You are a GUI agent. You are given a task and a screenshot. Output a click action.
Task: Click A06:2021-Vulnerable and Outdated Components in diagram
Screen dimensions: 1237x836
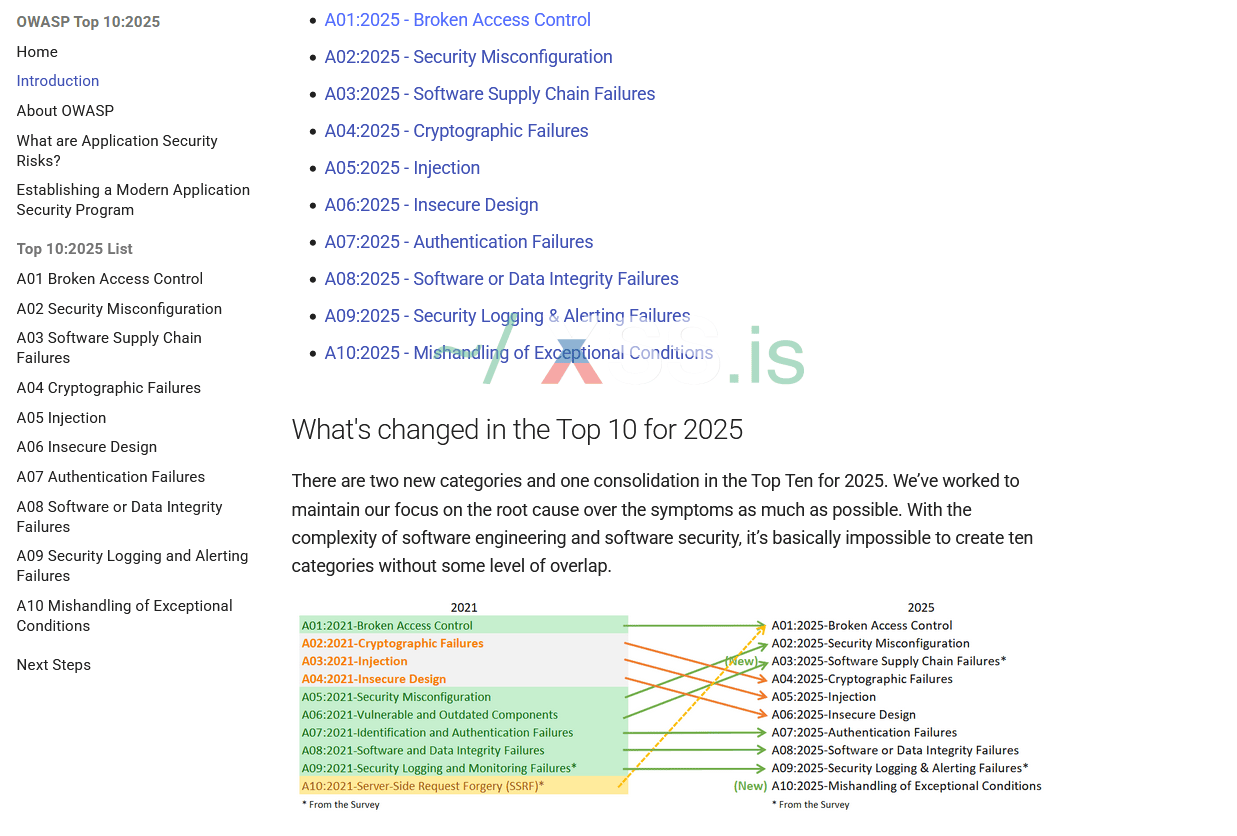[x=429, y=715]
